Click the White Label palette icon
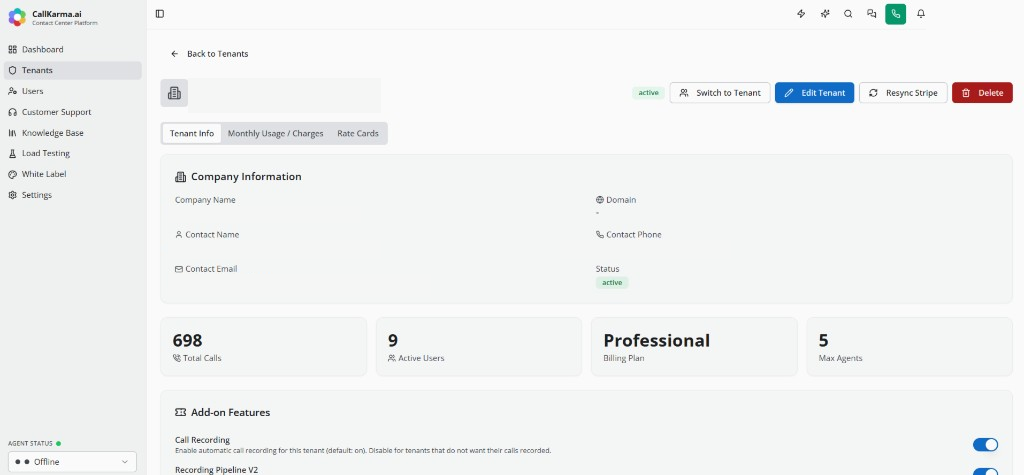 pos(12,174)
